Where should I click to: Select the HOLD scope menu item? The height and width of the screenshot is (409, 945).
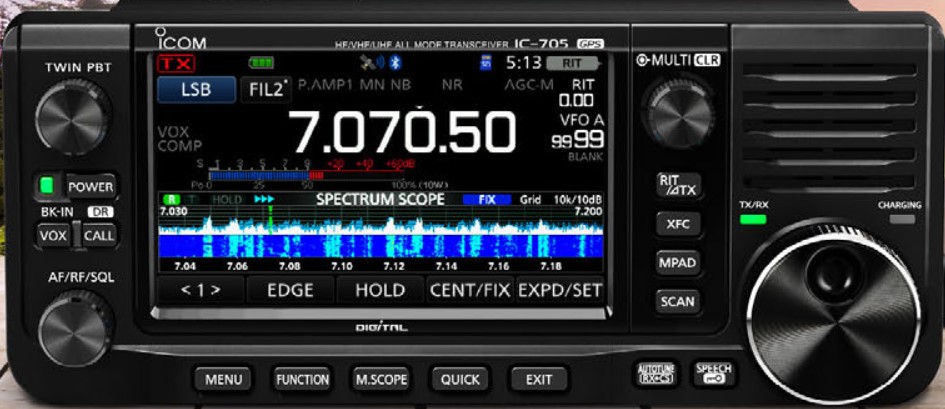380,290
